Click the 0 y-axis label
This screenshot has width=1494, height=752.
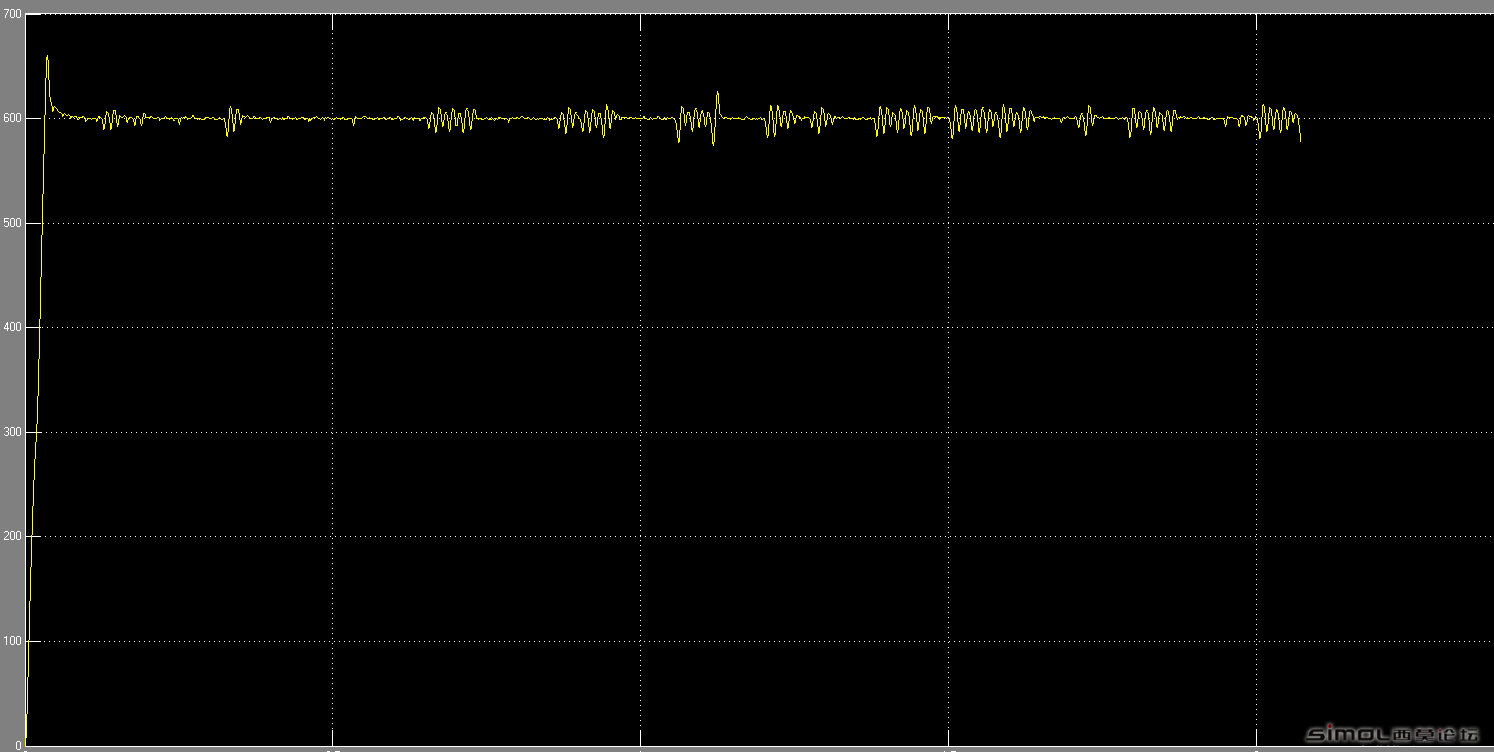coord(17,745)
